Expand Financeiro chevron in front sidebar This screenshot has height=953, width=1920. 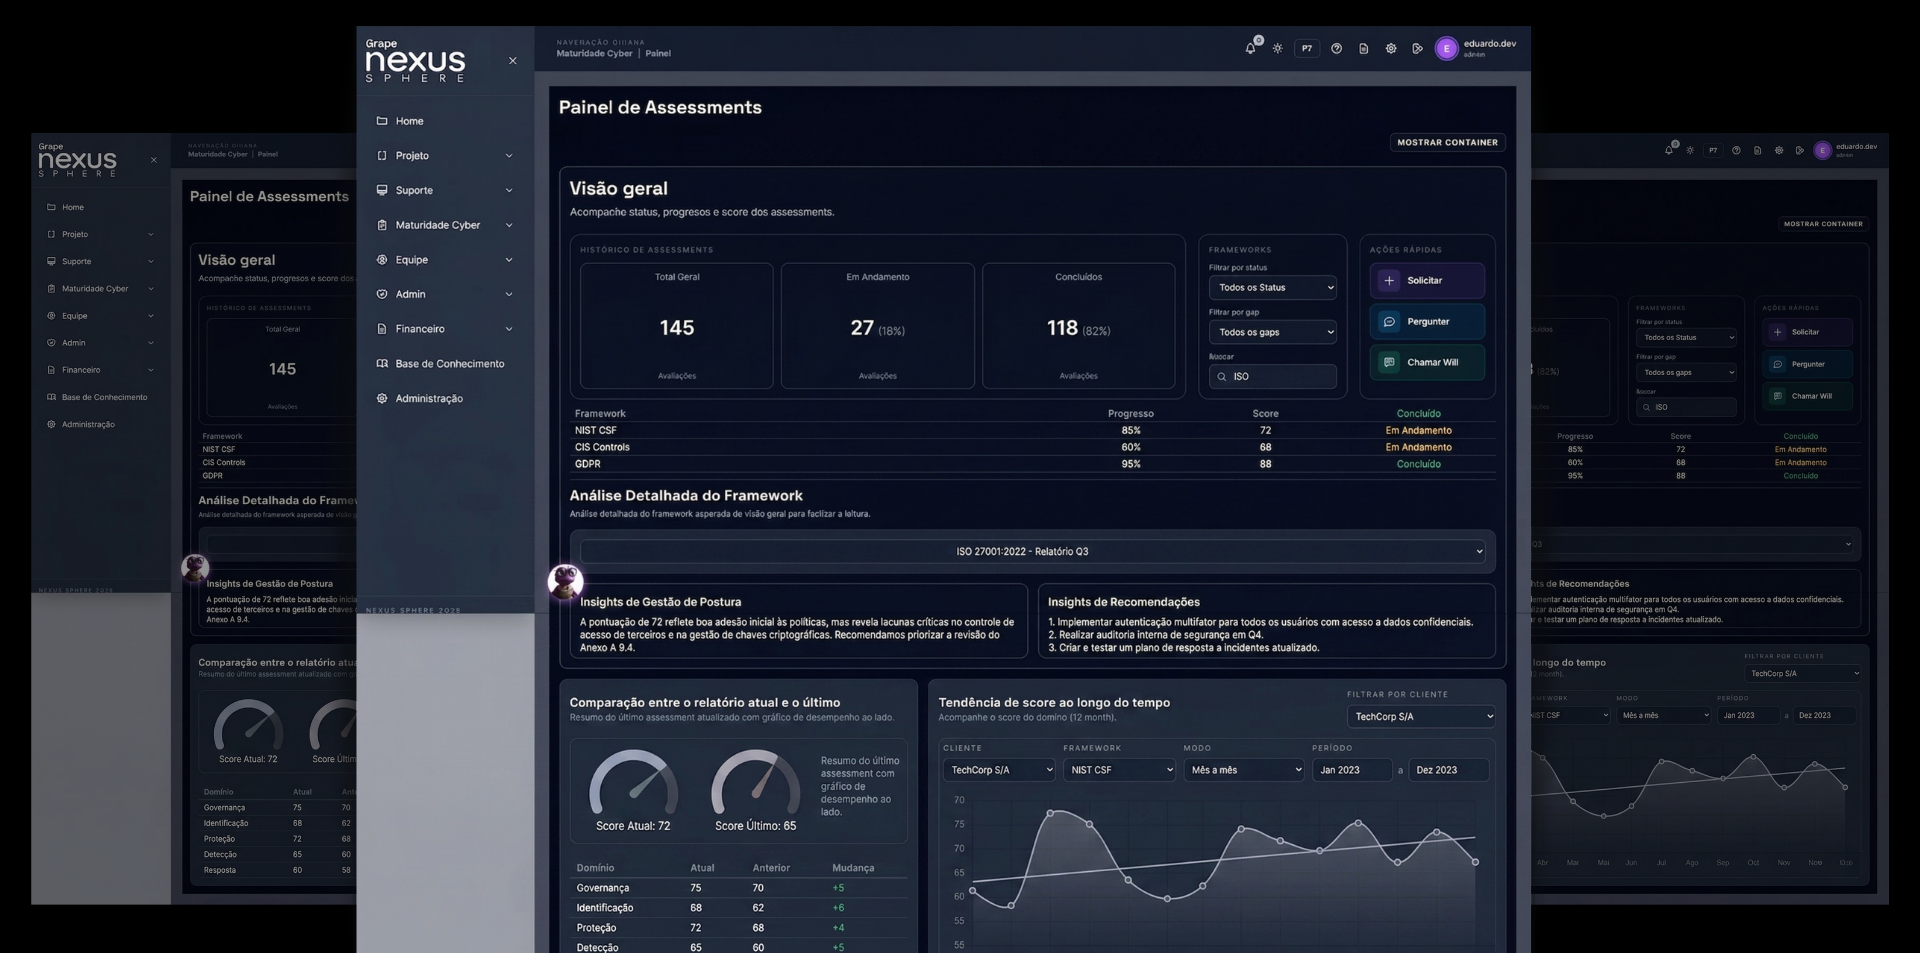509,329
